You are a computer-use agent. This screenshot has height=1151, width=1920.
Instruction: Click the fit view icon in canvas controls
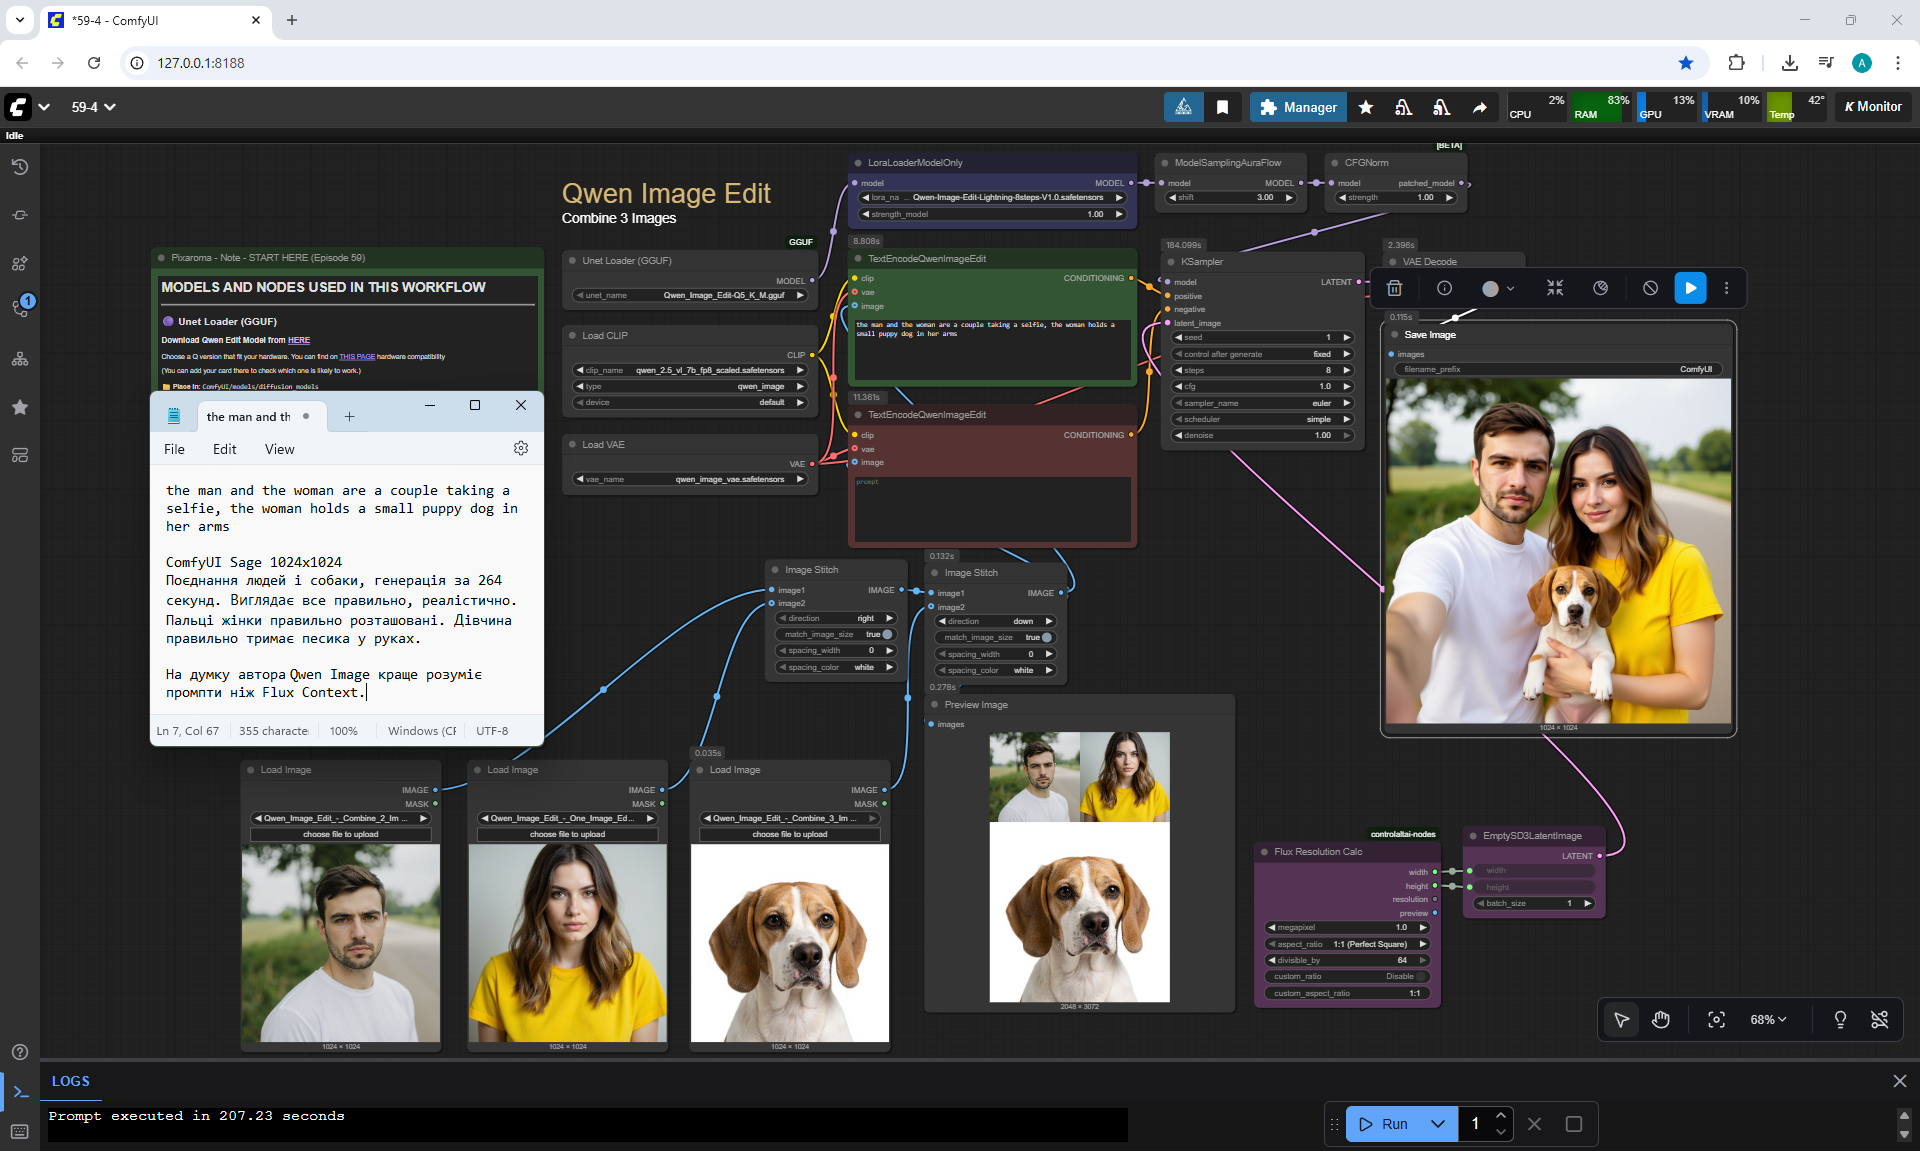[x=1716, y=1019]
